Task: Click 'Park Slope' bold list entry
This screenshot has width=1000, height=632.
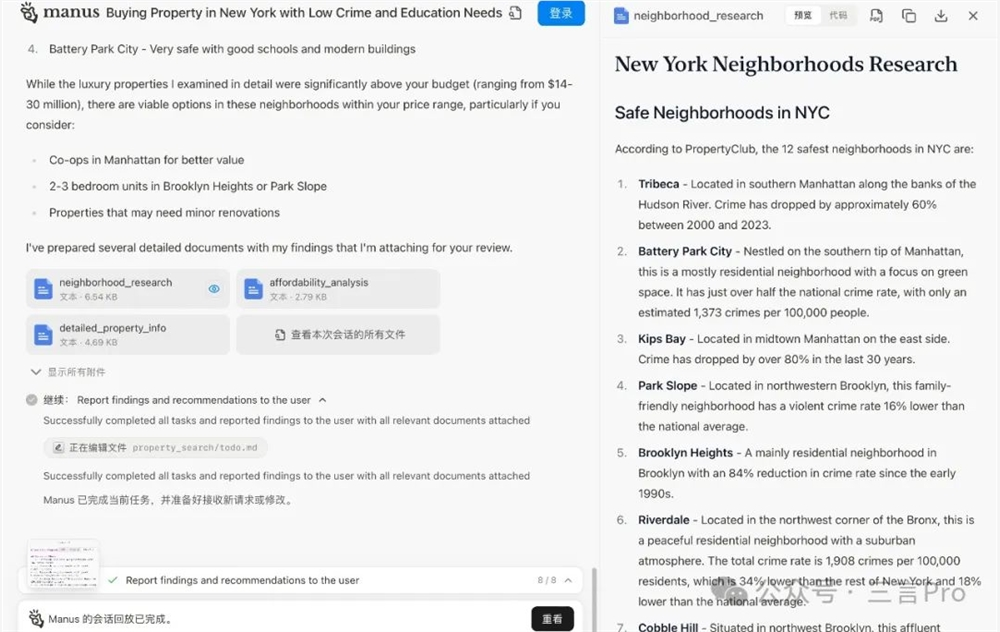Action: coord(668,386)
